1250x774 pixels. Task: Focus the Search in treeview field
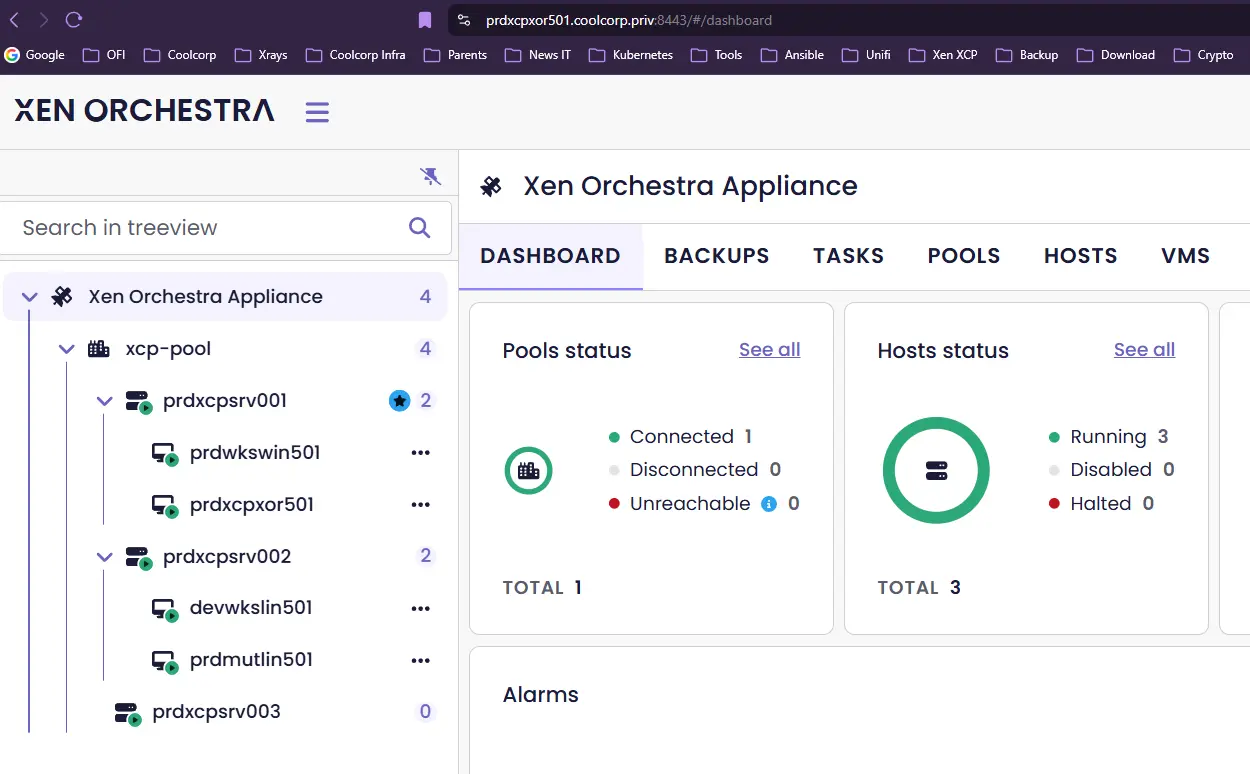pyautogui.click(x=200, y=228)
